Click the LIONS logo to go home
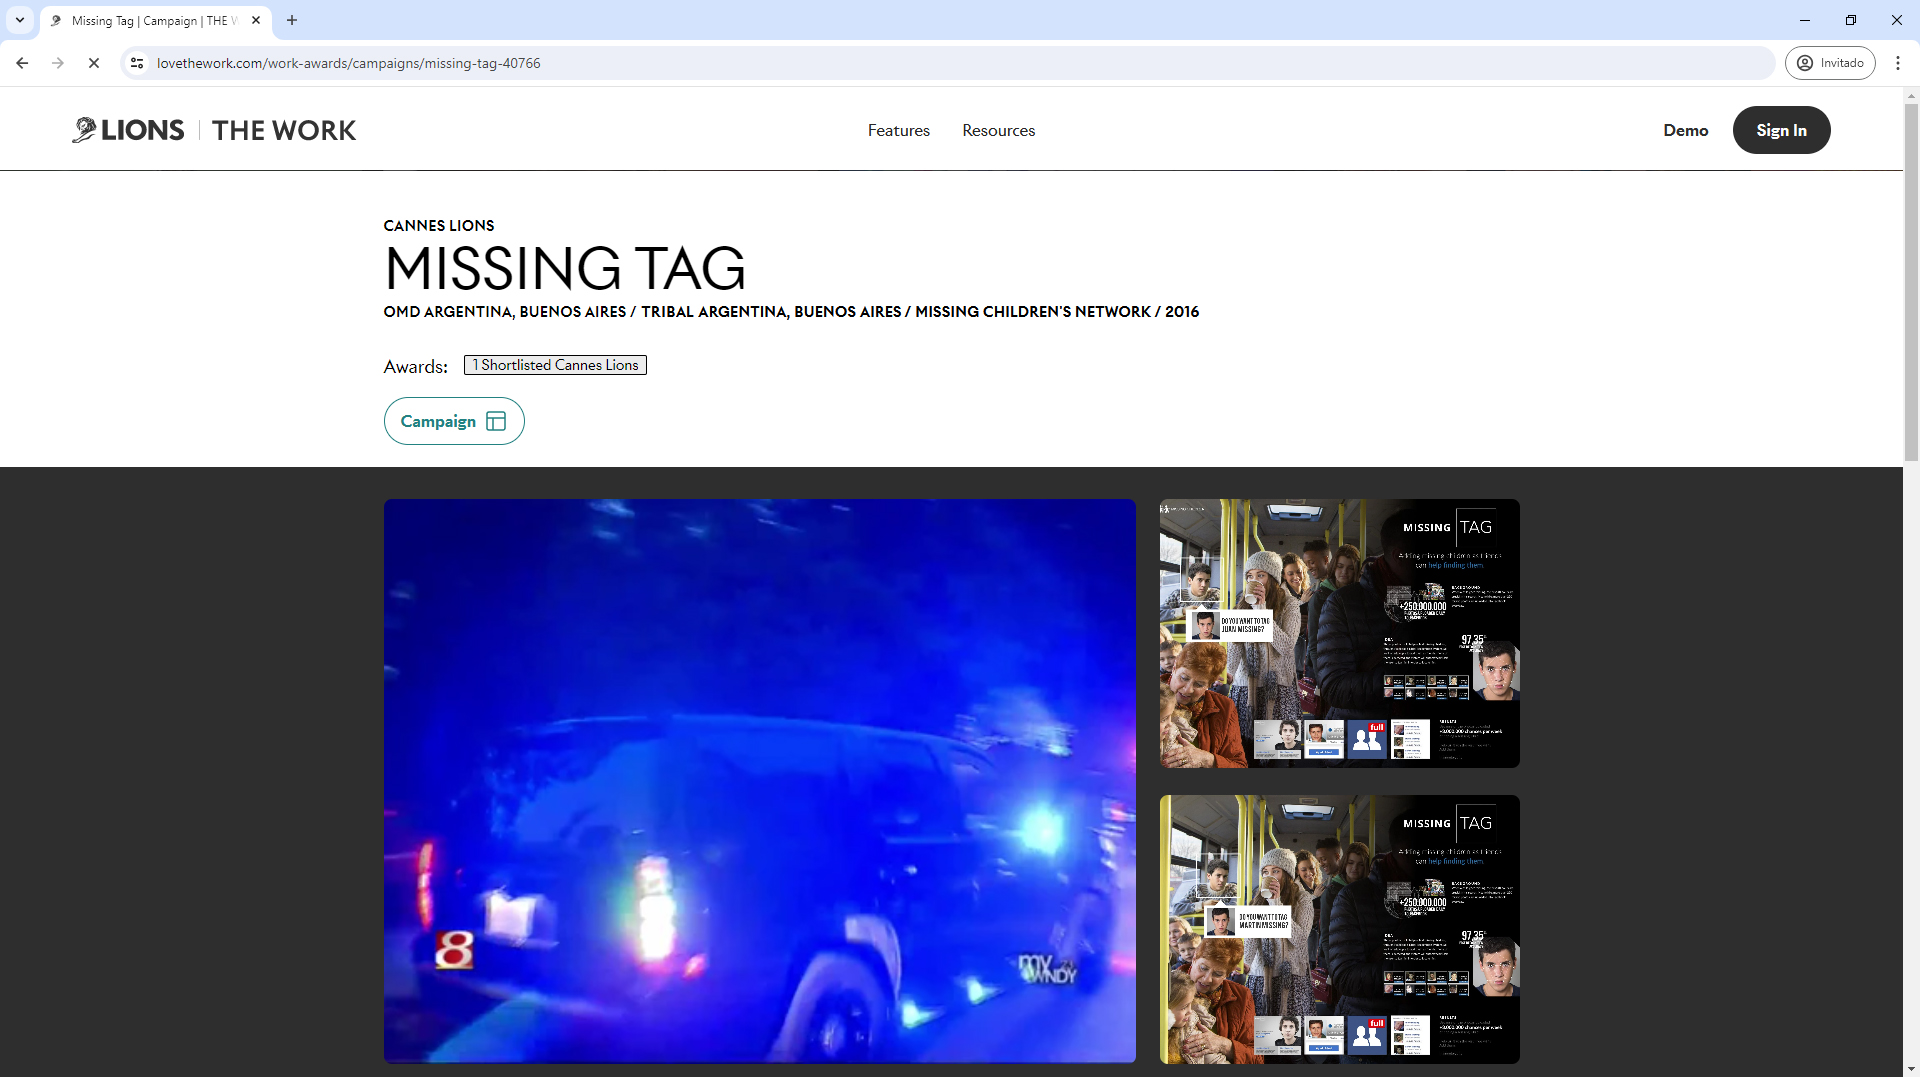Viewport: 1920px width, 1077px height. (128, 129)
